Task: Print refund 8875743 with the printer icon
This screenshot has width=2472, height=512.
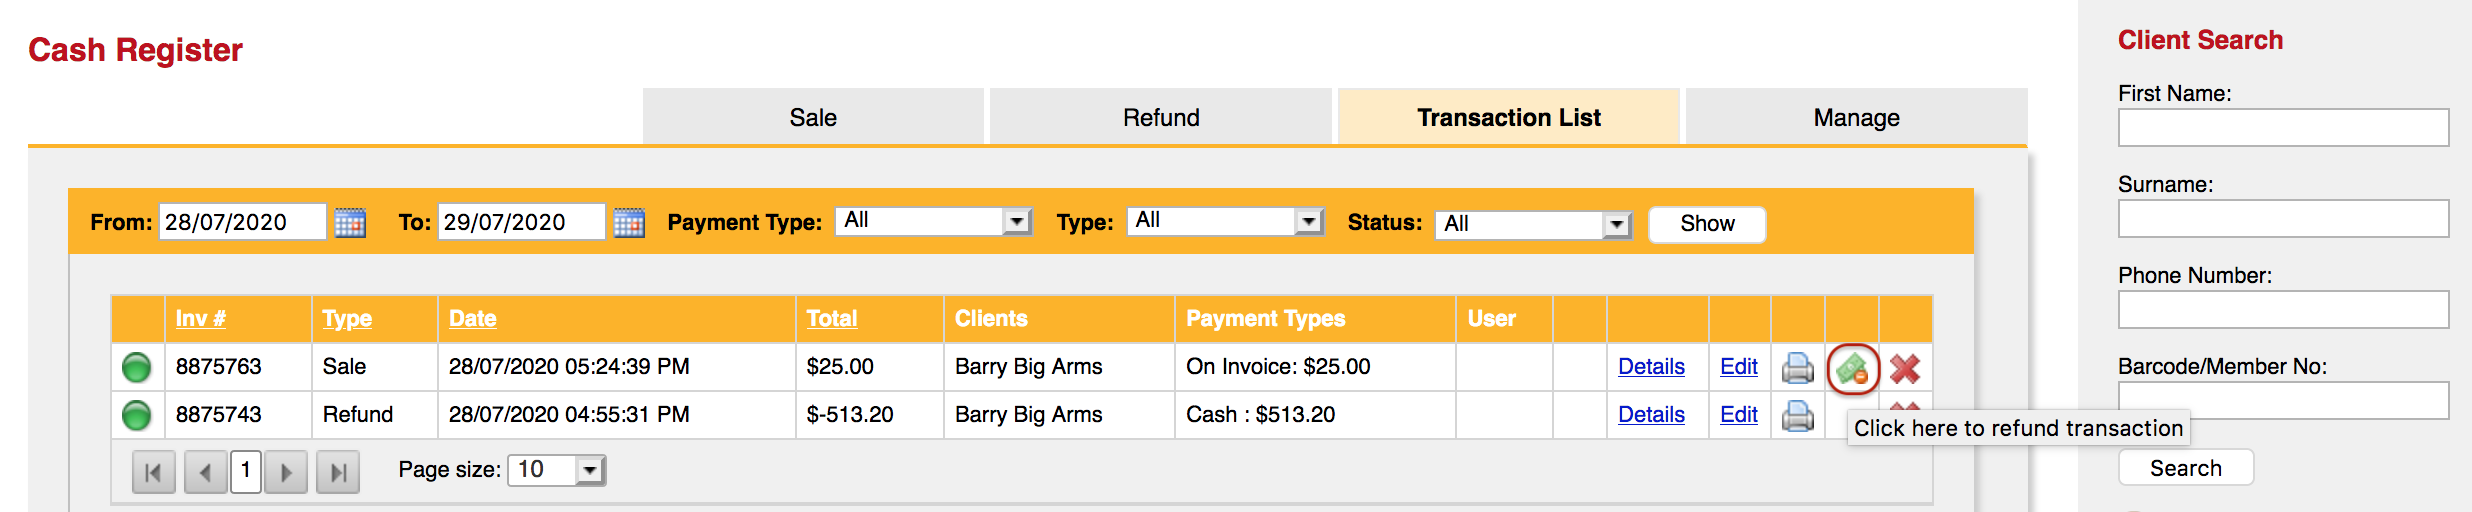Action: [1797, 415]
